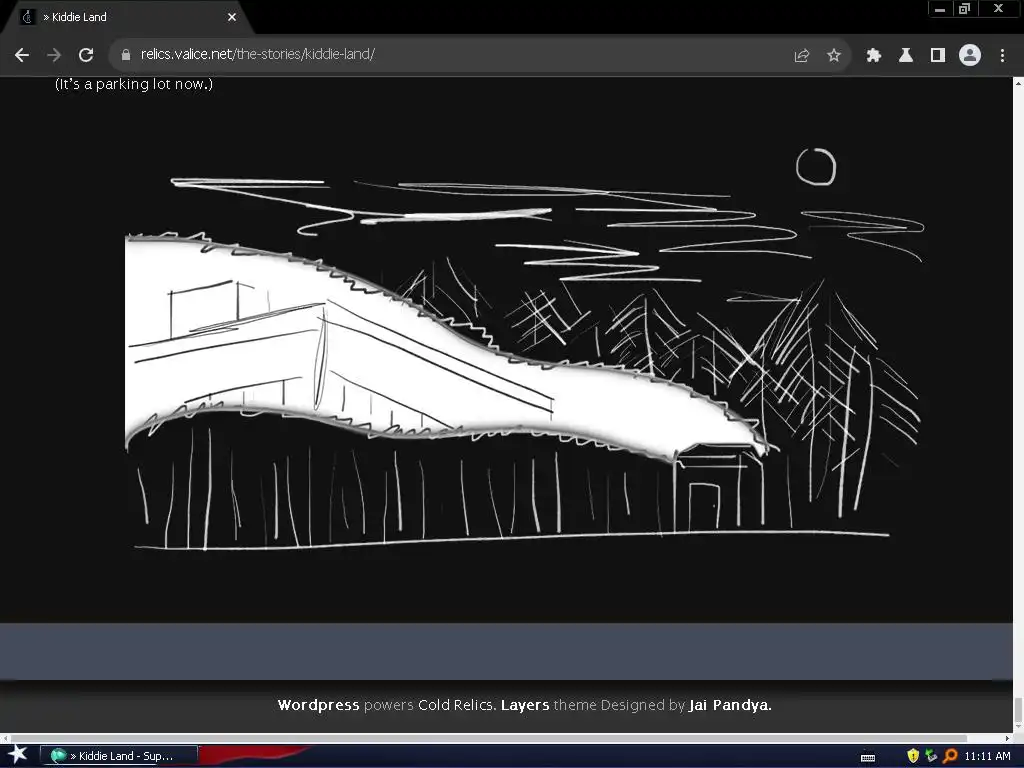Open the yellow security shield alert
Image resolution: width=1024 pixels, height=768 pixels.
pyautogui.click(x=913, y=756)
